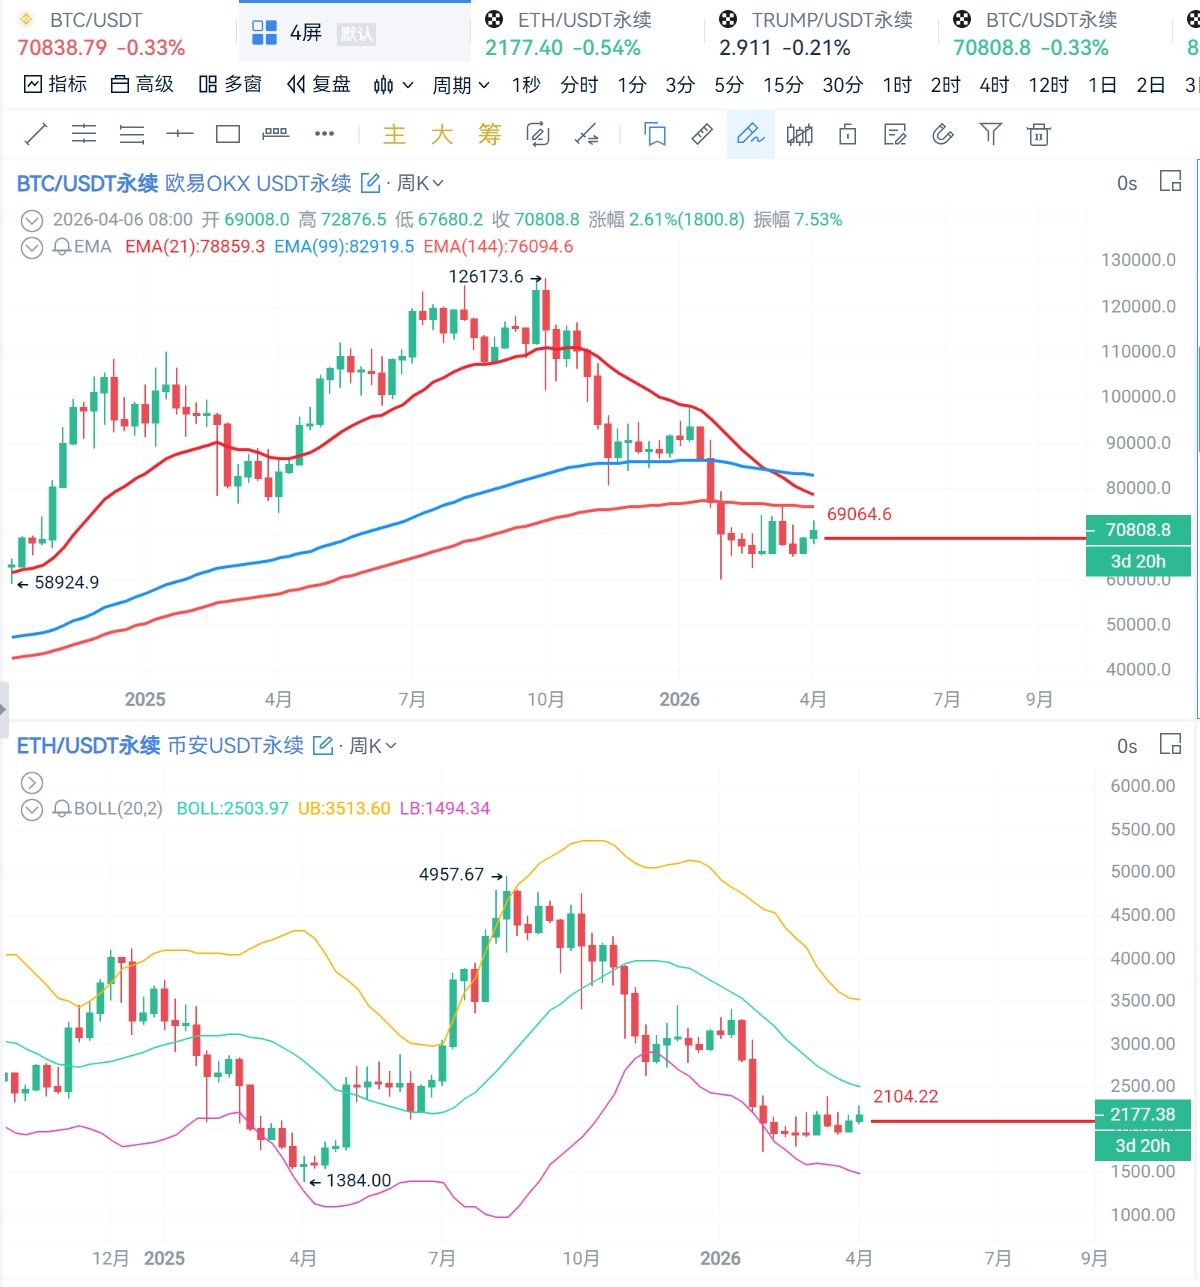
Task: Edit the ETH chart symbol via pencil icon
Action: 322,745
